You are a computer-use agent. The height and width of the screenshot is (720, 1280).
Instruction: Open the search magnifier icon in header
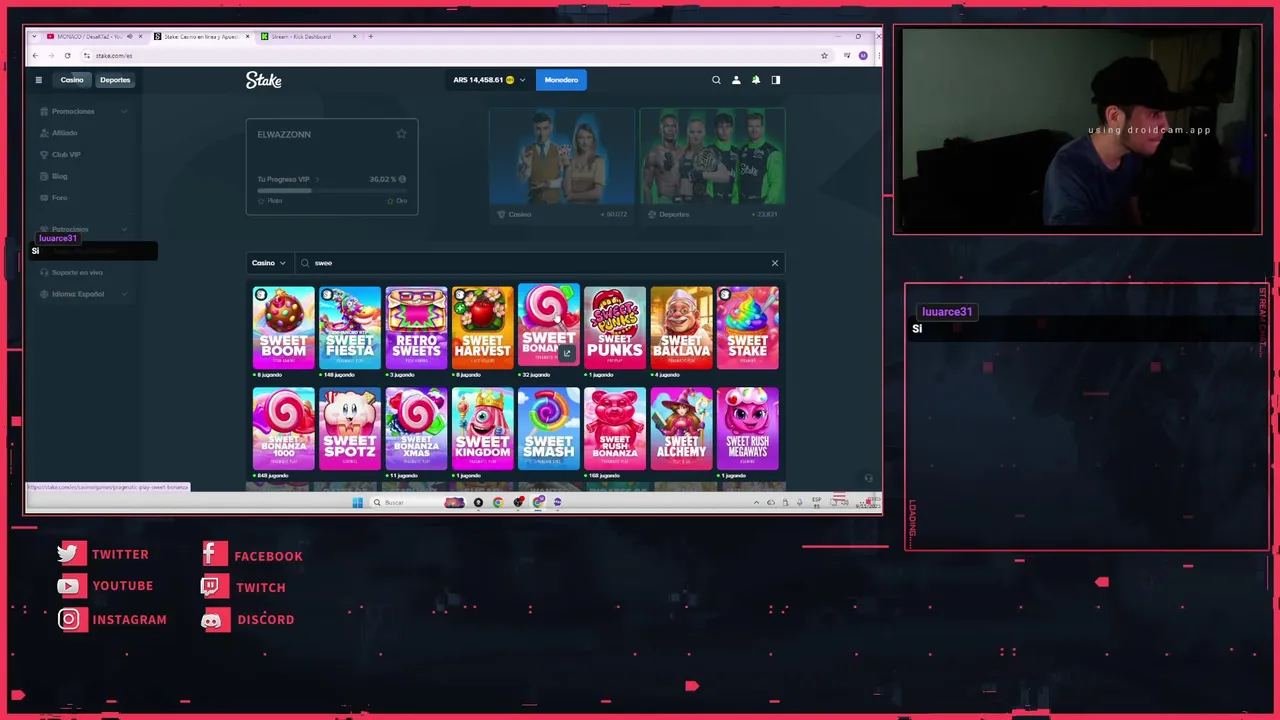tap(716, 80)
